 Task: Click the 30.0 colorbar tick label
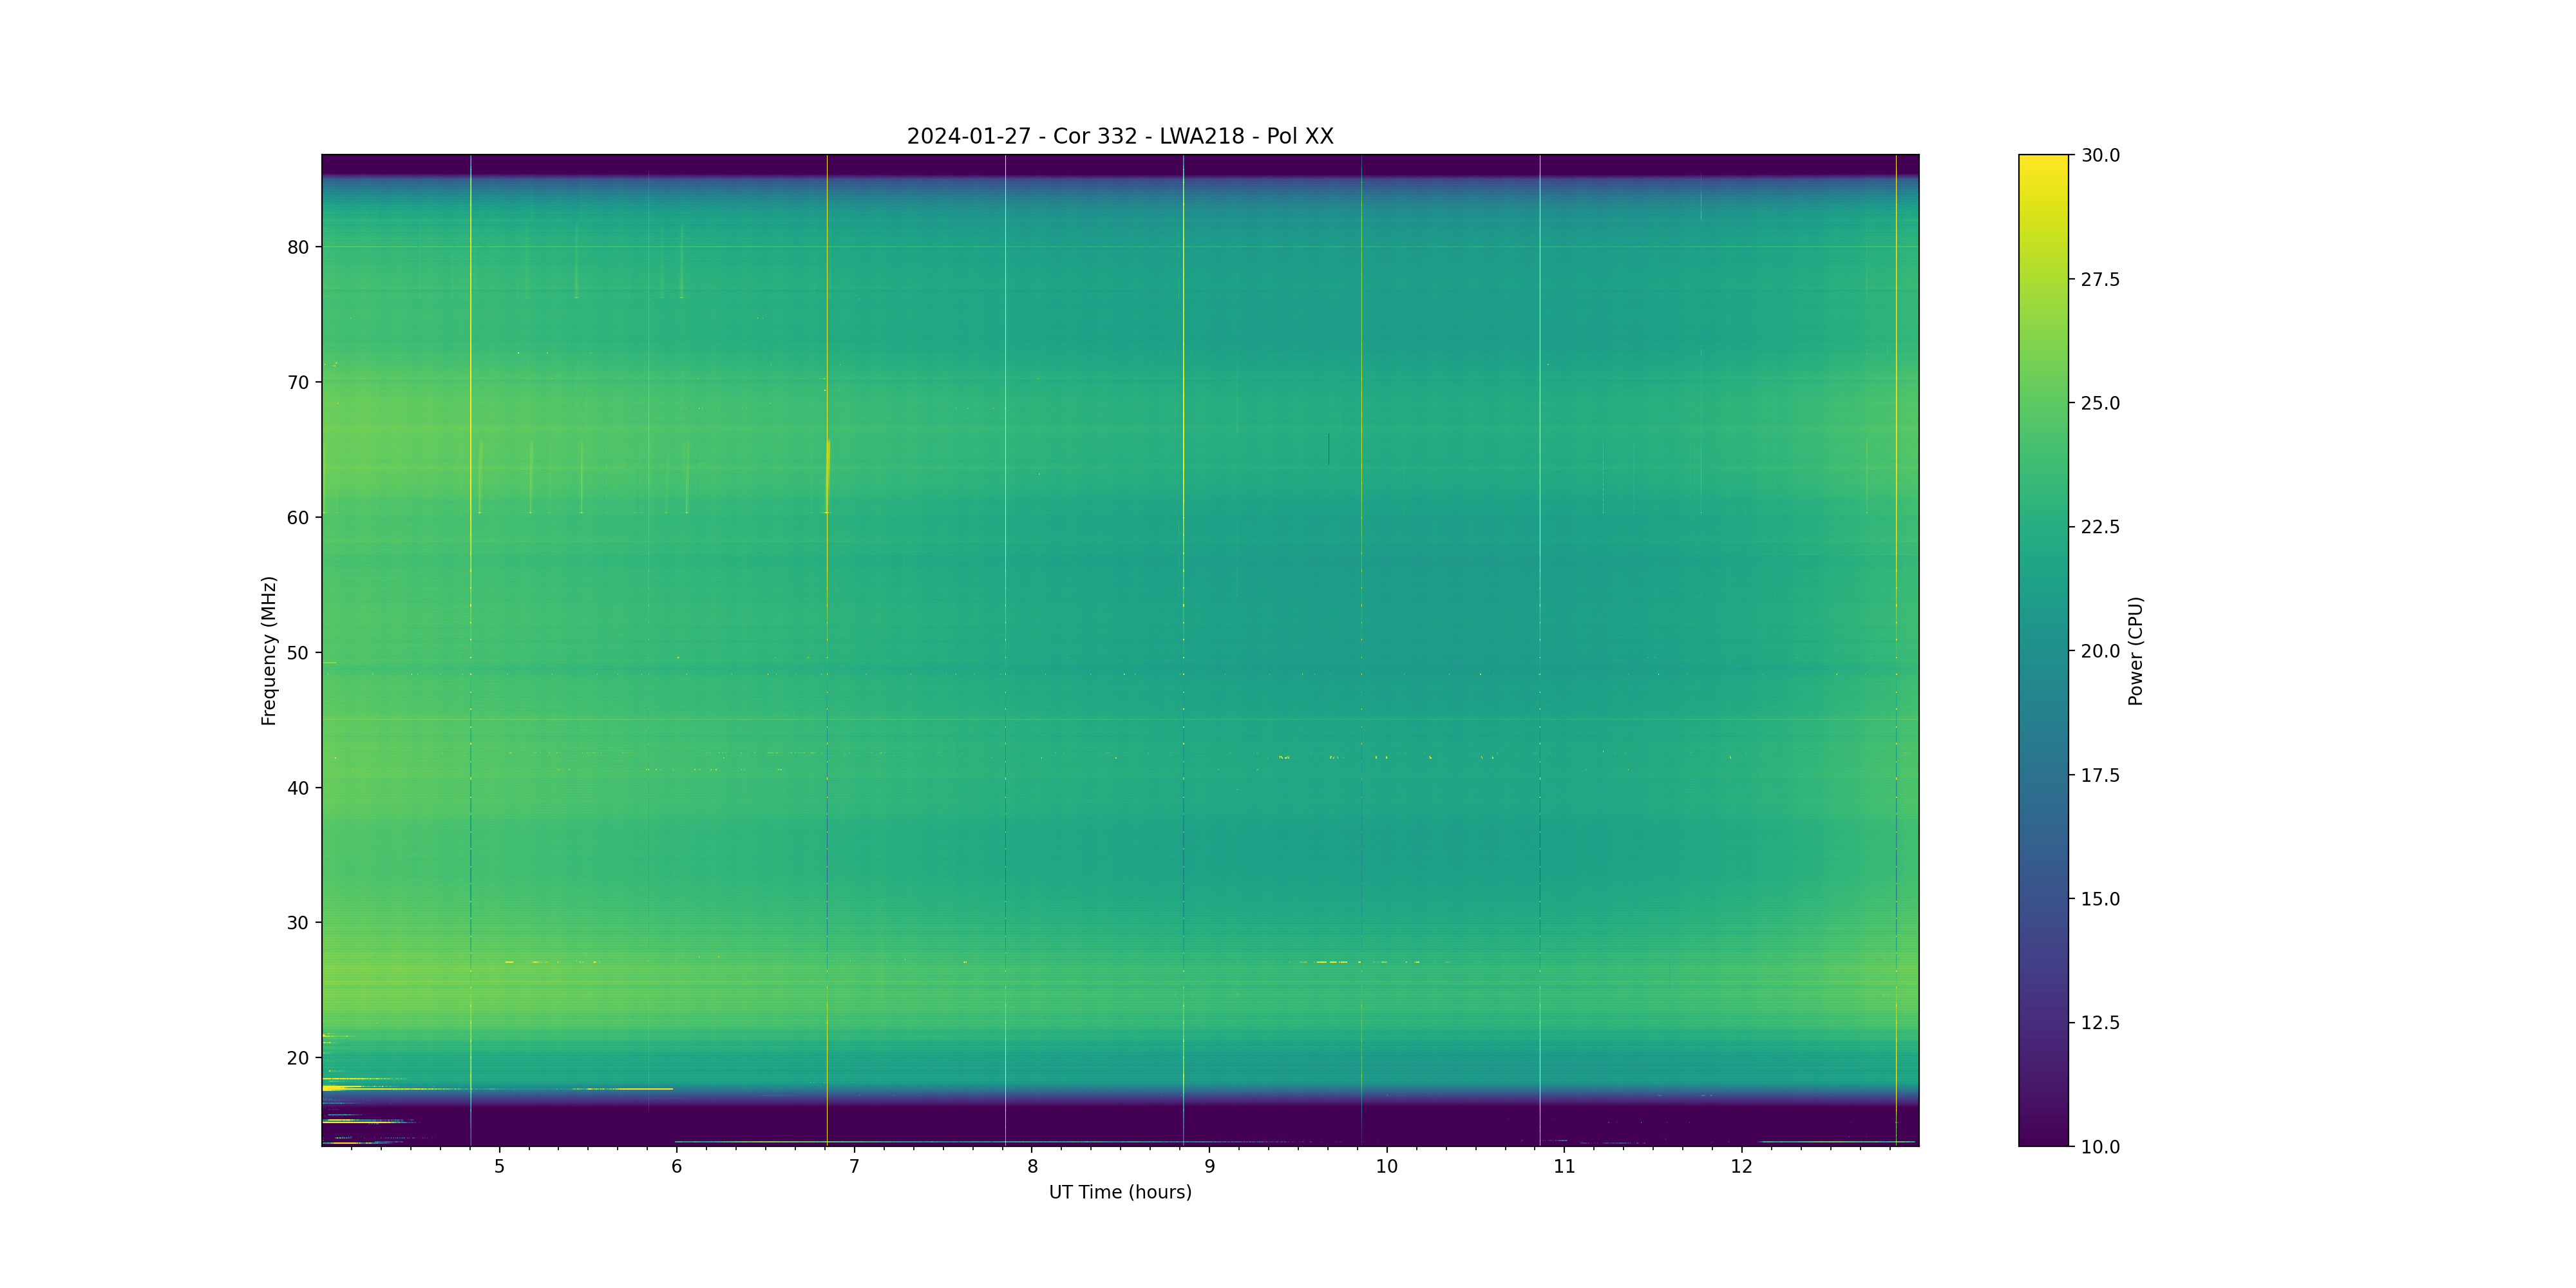2100,155
